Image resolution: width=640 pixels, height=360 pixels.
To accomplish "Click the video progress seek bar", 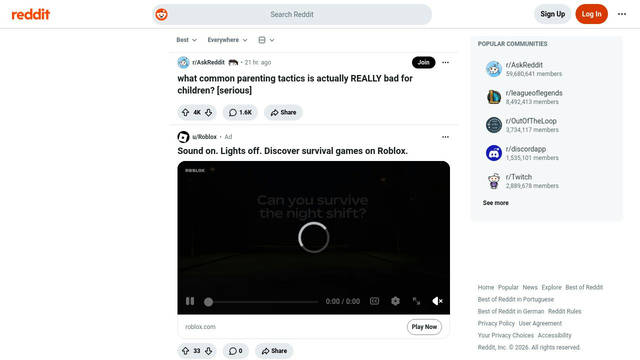I will click(261, 302).
